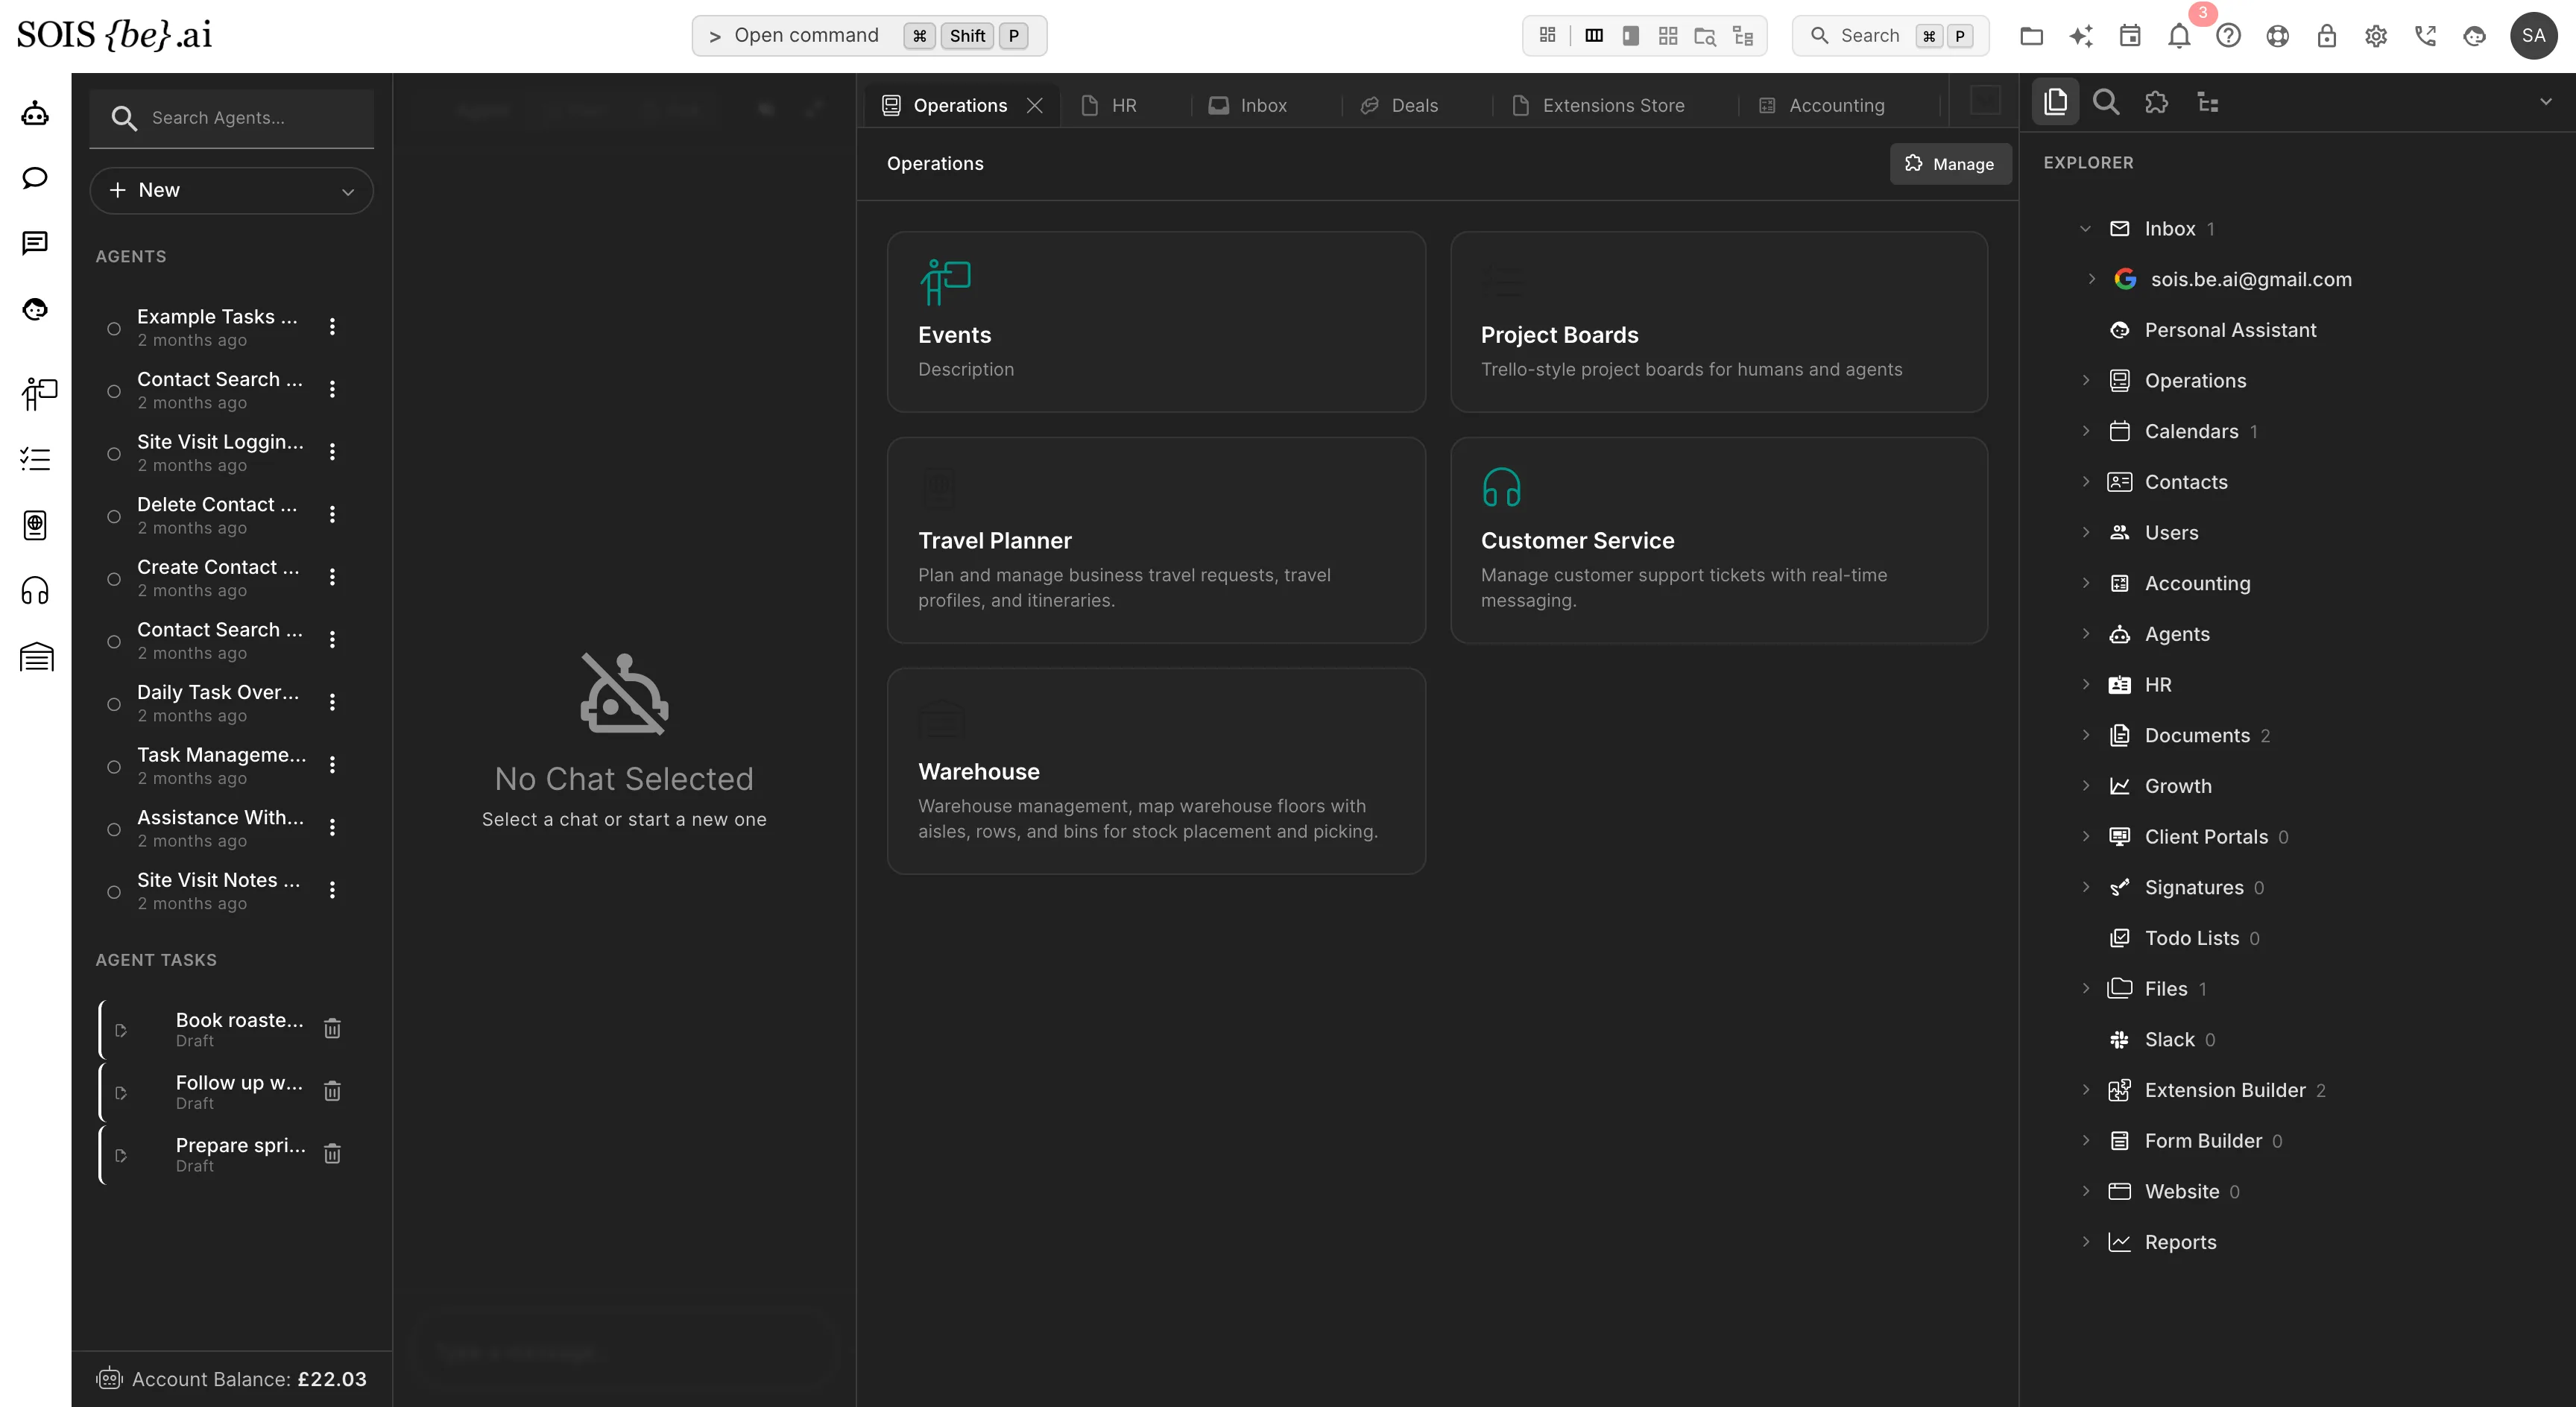Viewport: 2576px width, 1407px height.
Task: Delete the Book roaste... draft task
Action: point(333,1028)
